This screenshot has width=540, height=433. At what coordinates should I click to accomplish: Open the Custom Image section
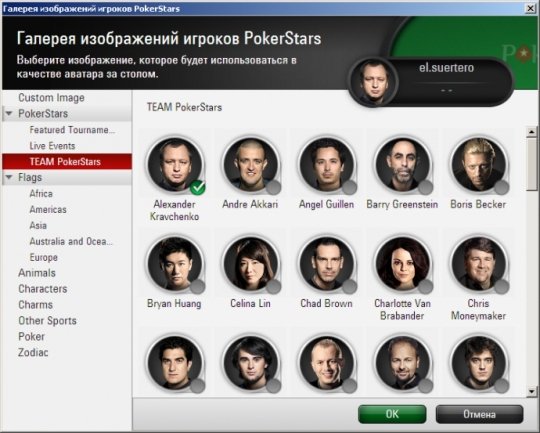coord(51,98)
